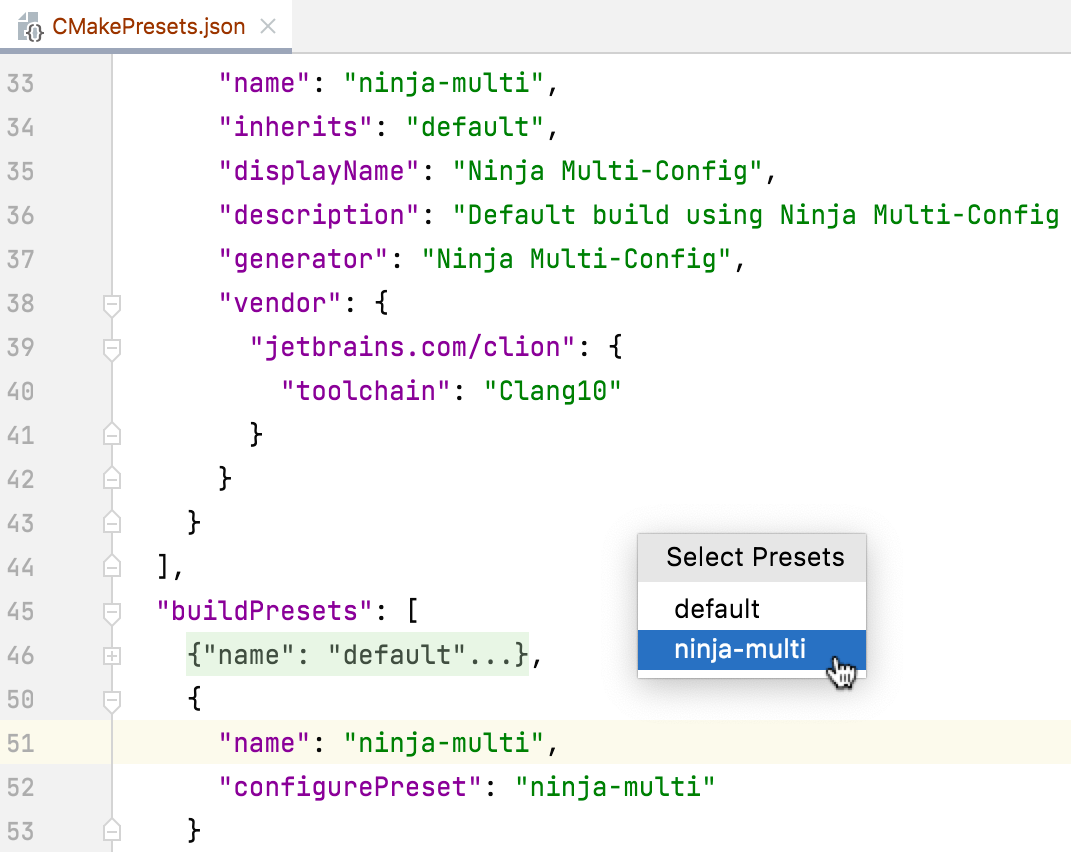Click the fold-end arrow marker beside line 44
Screen dimensions: 1071x852
tap(111, 567)
